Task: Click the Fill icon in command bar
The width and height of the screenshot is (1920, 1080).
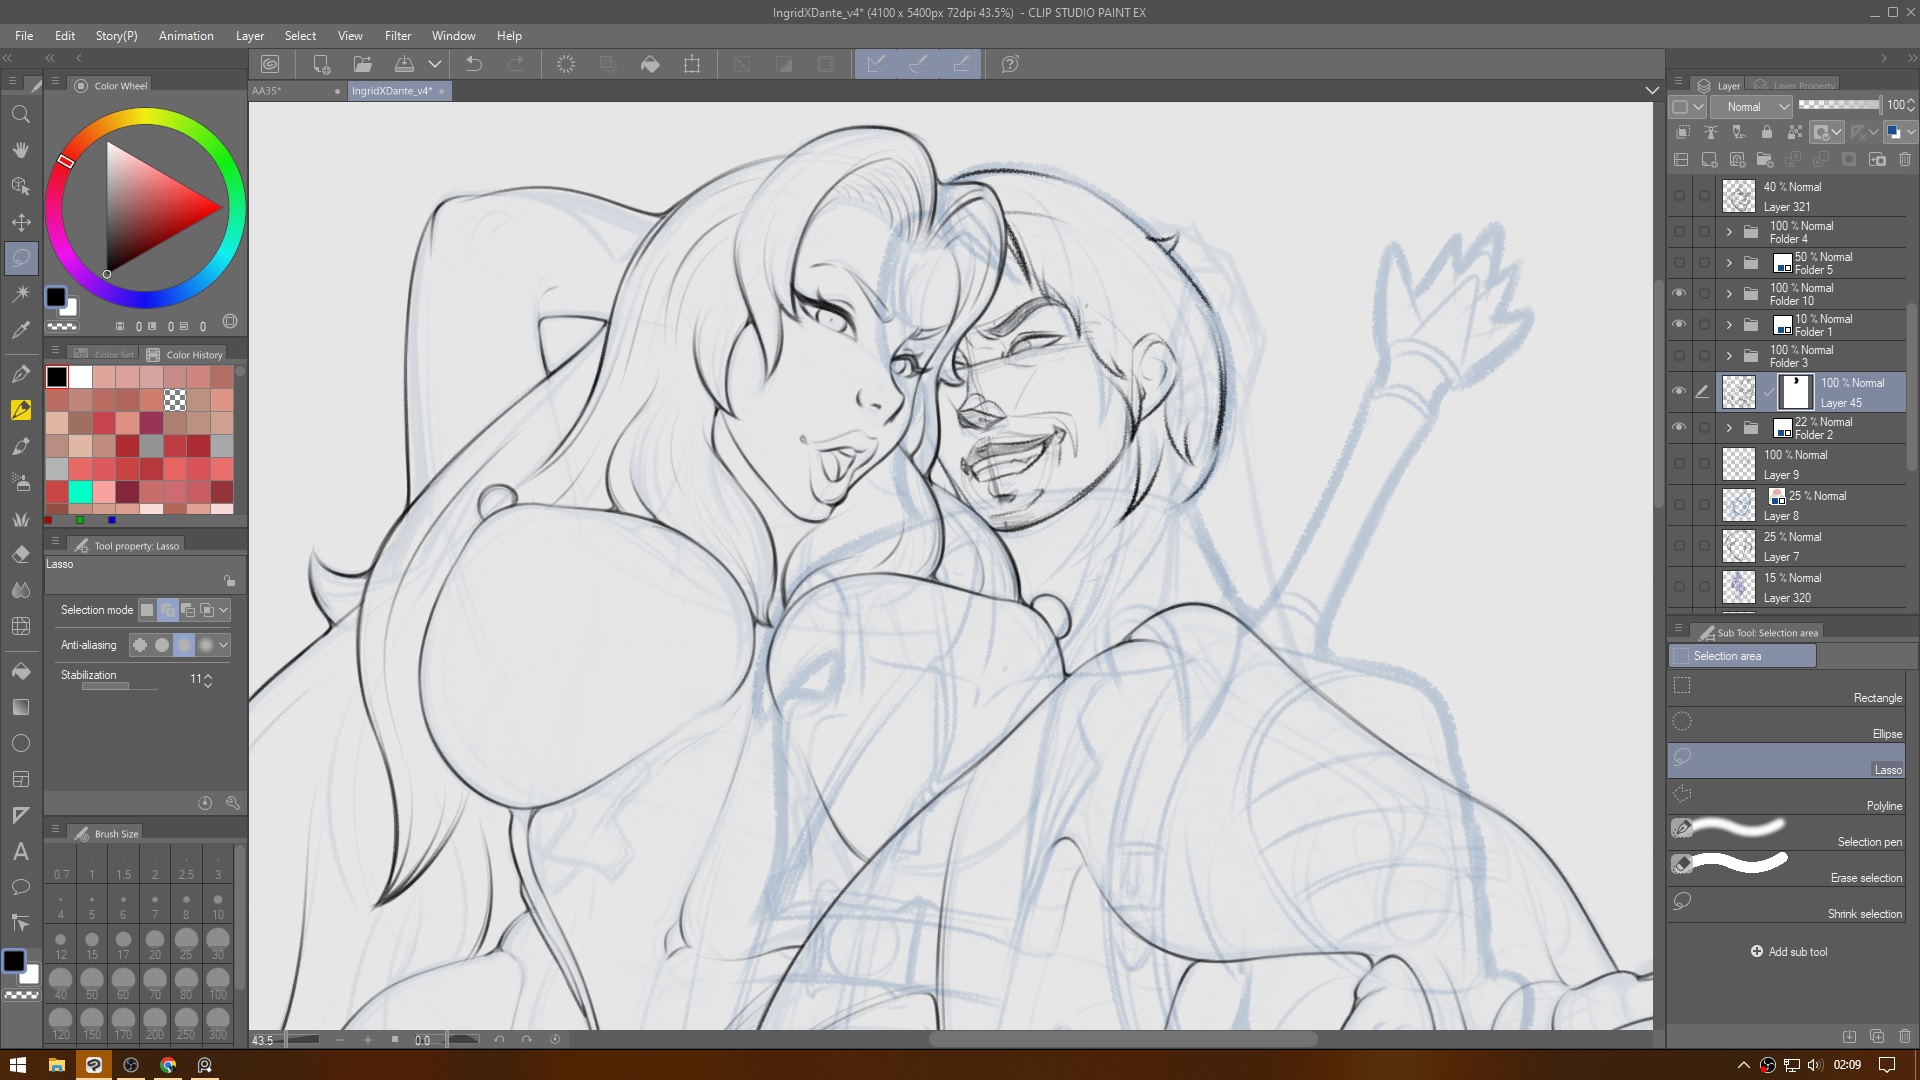Action: [650, 64]
